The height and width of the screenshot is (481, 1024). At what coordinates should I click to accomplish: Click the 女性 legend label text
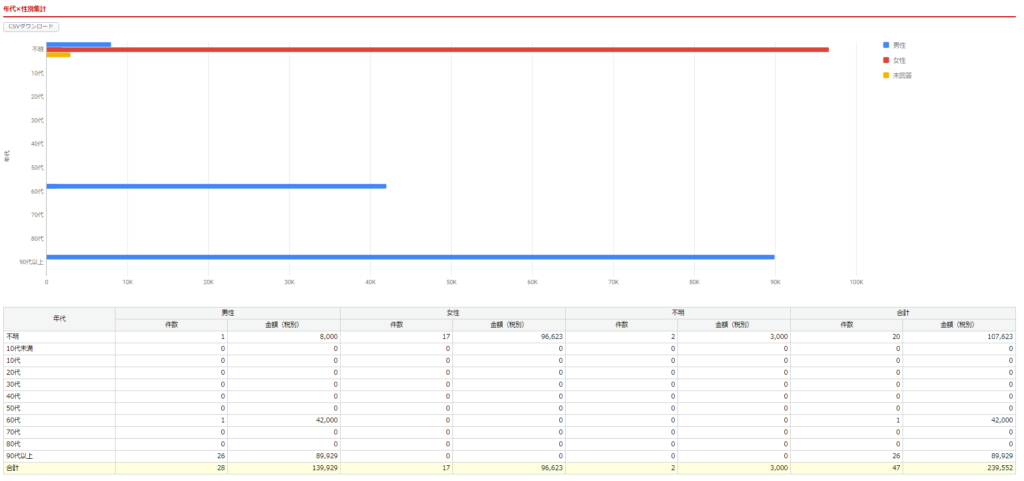coord(899,60)
